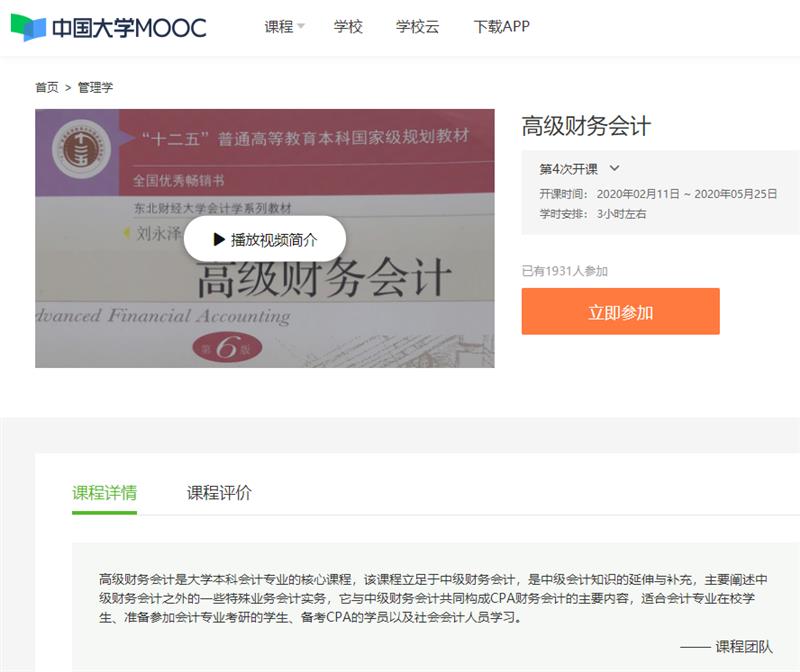Screen dimensions: 800x672
Task: Open the 管理学 breadcrumb category
Action: click(96, 88)
